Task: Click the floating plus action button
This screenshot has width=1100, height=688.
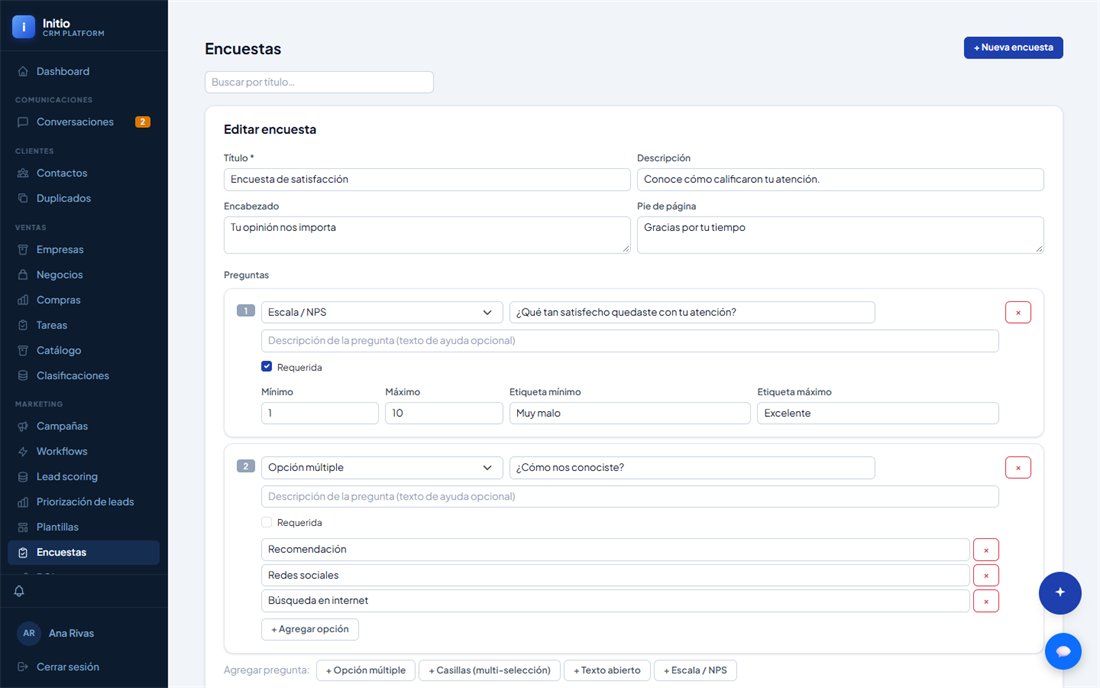Action: tap(1060, 593)
